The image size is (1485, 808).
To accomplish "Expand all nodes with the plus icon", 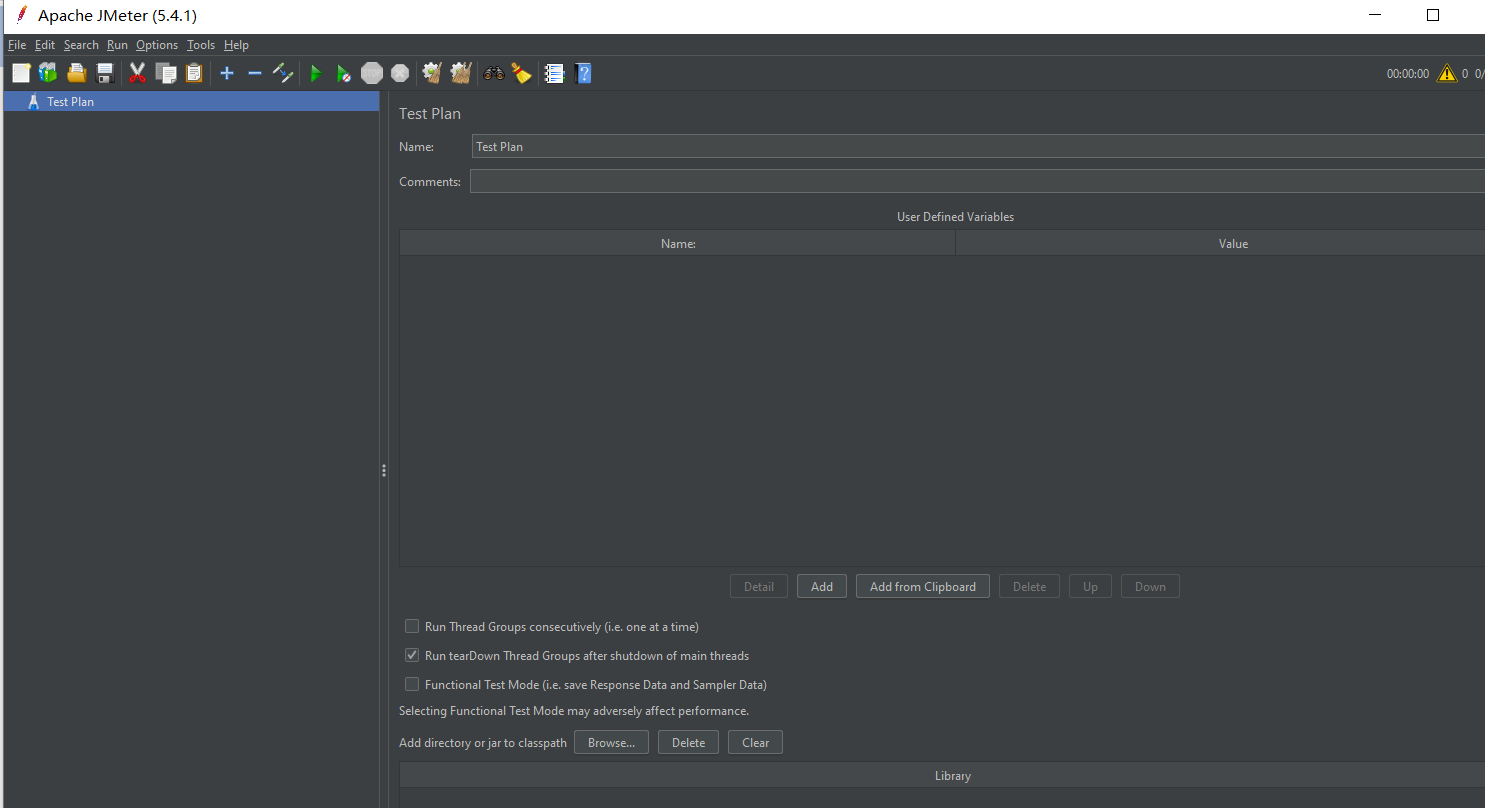I will (x=227, y=73).
